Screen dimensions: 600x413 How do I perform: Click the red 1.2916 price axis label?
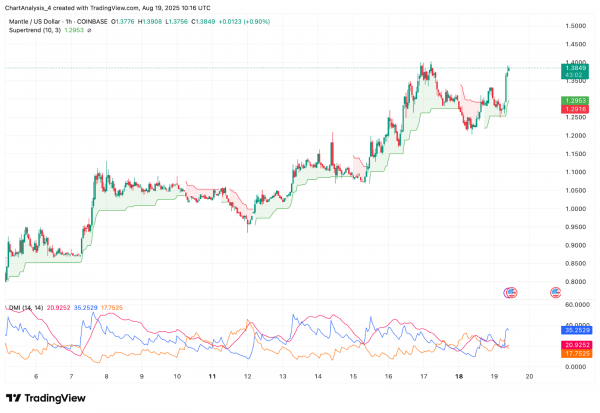point(575,109)
